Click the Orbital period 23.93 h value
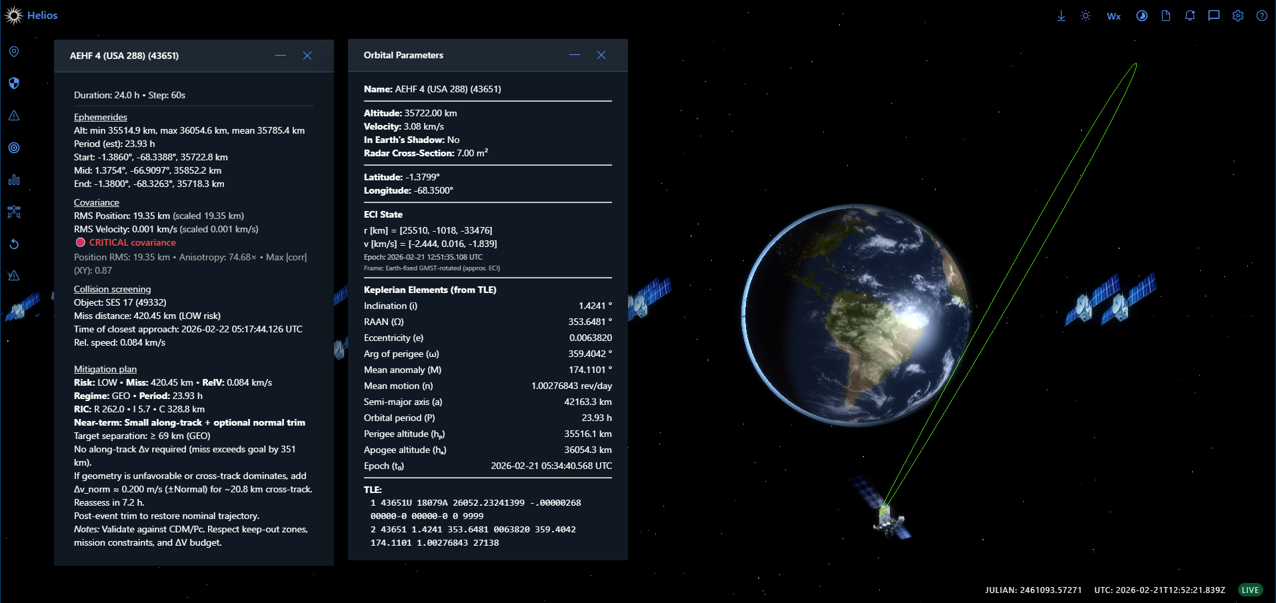The image size is (1276, 603). [597, 418]
